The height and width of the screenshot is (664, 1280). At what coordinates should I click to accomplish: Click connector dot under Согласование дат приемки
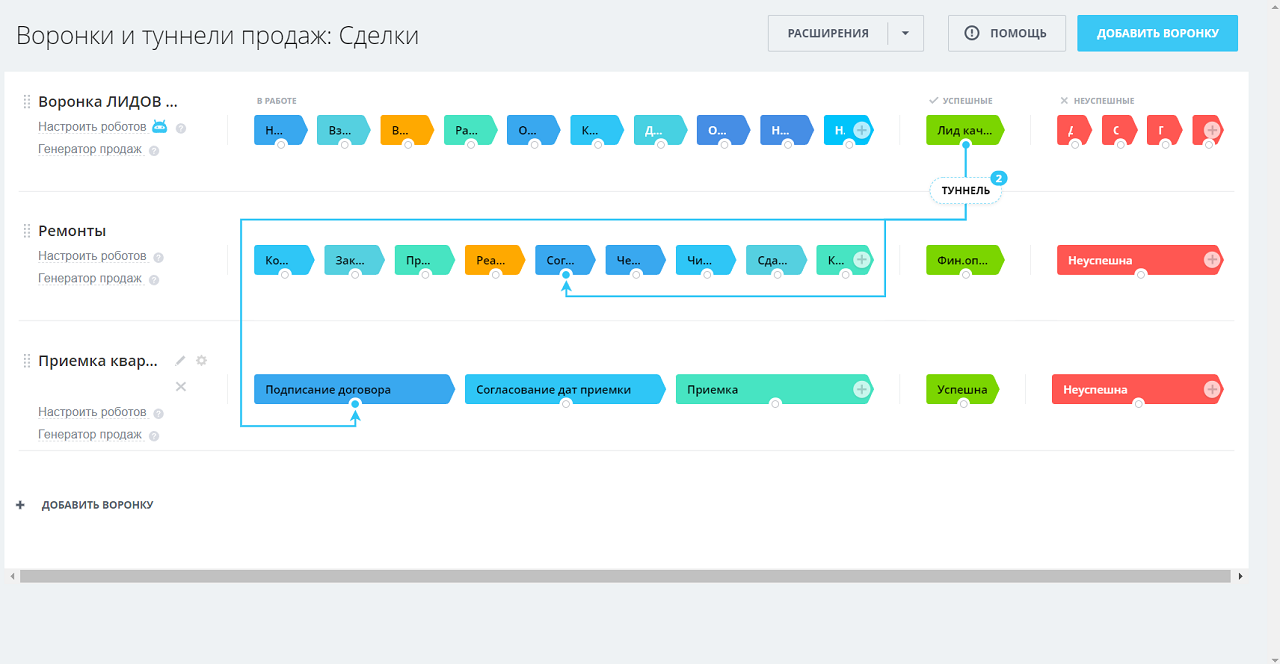[566, 404]
